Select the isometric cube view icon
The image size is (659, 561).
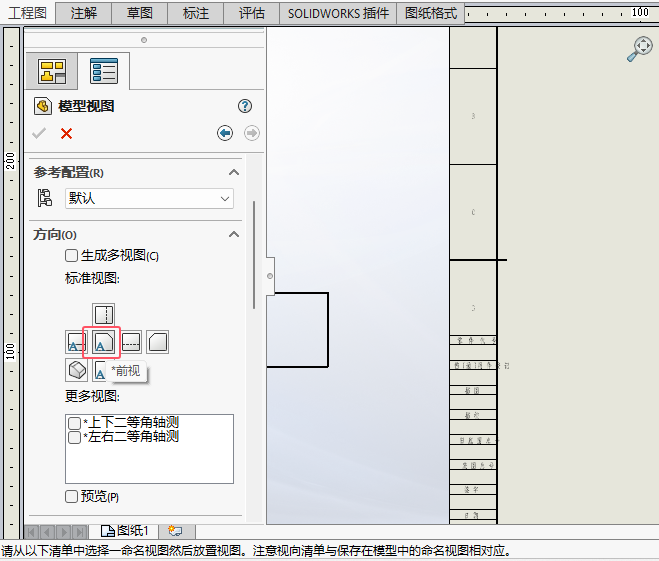click(x=76, y=370)
